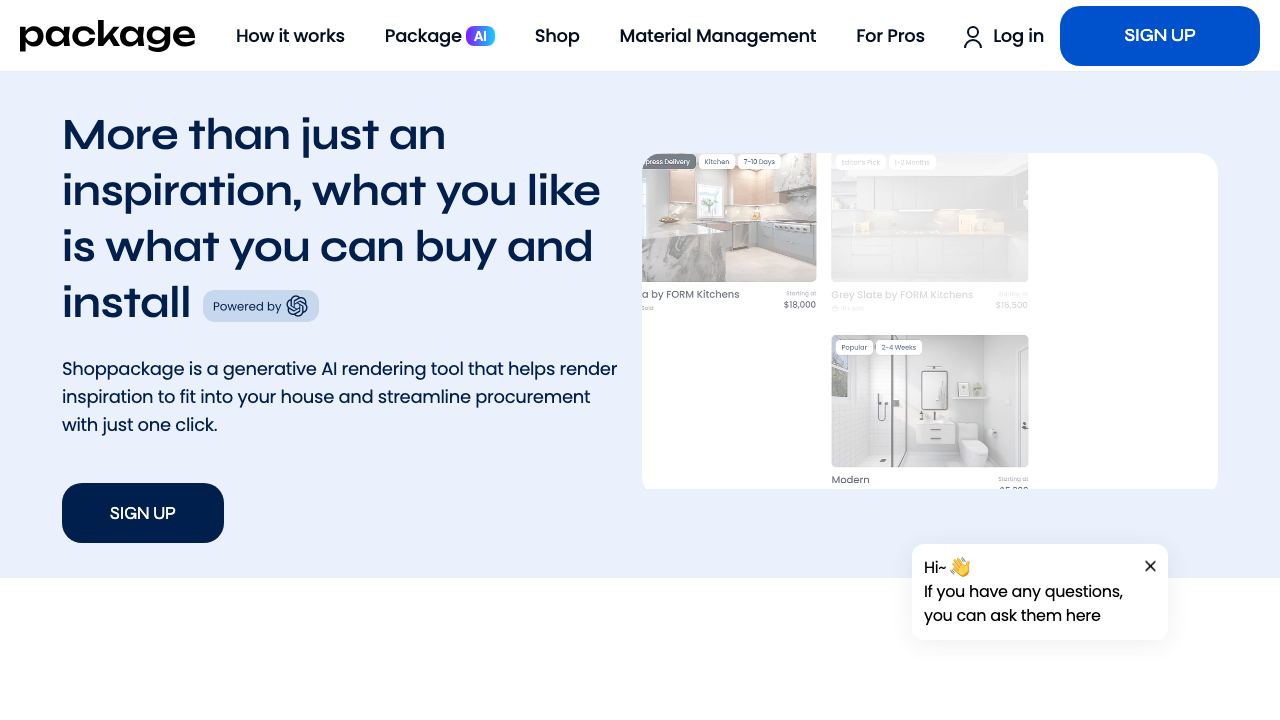Click the 7-10 Days tag

click(759, 161)
